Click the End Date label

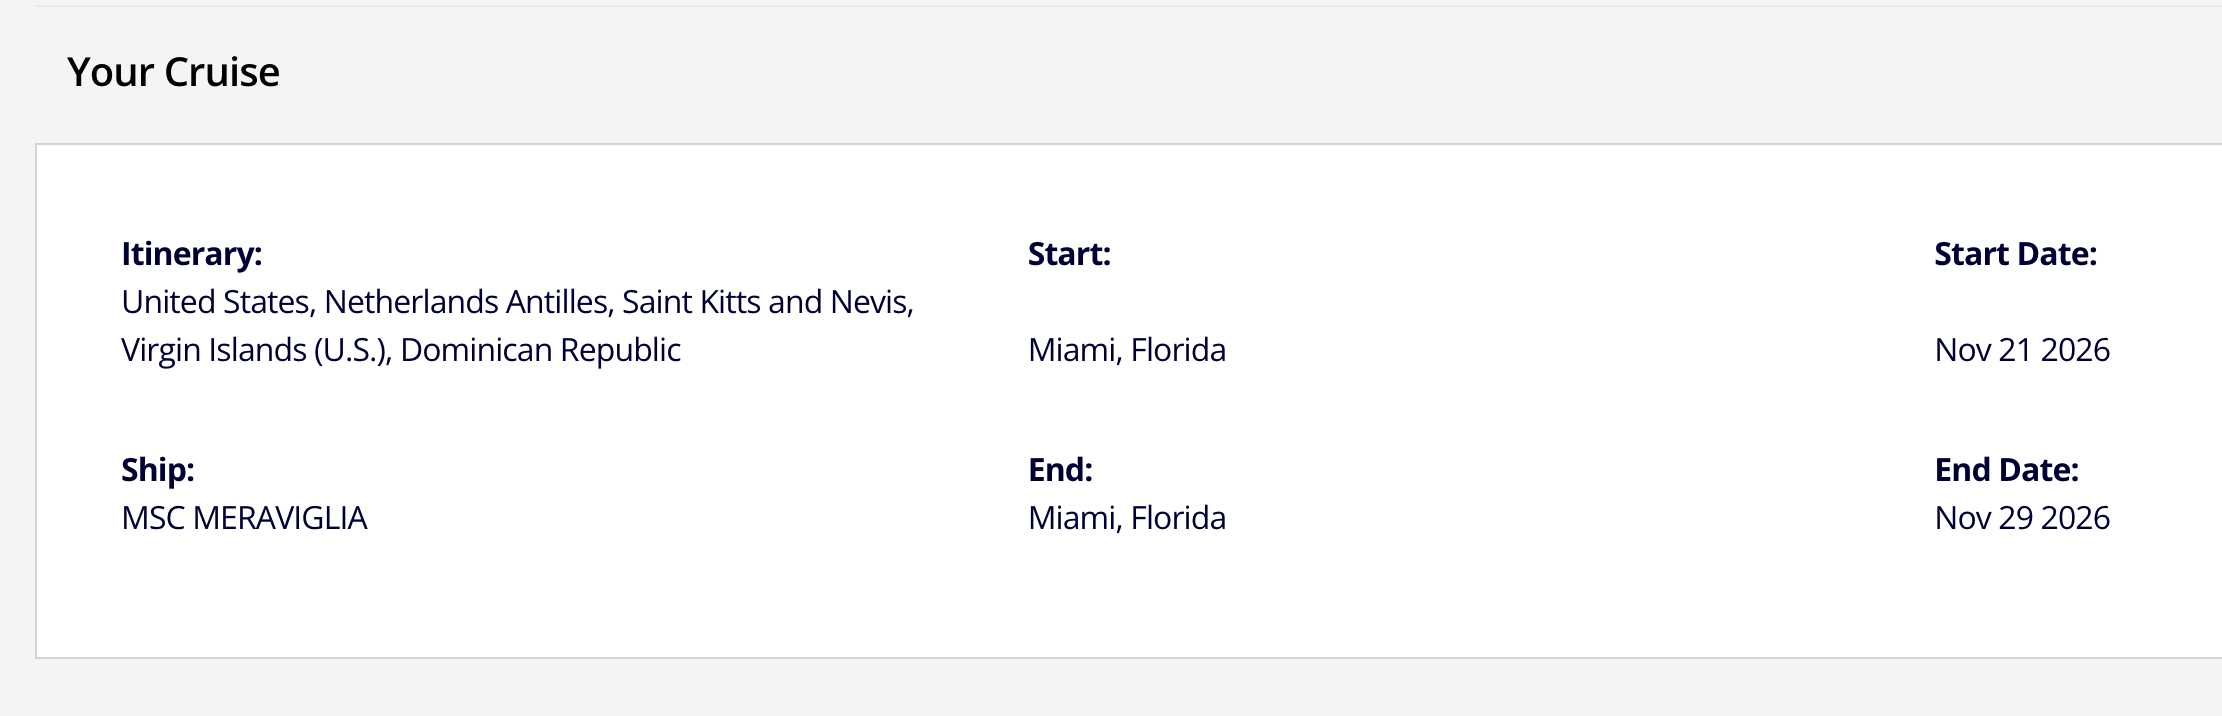(2006, 470)
